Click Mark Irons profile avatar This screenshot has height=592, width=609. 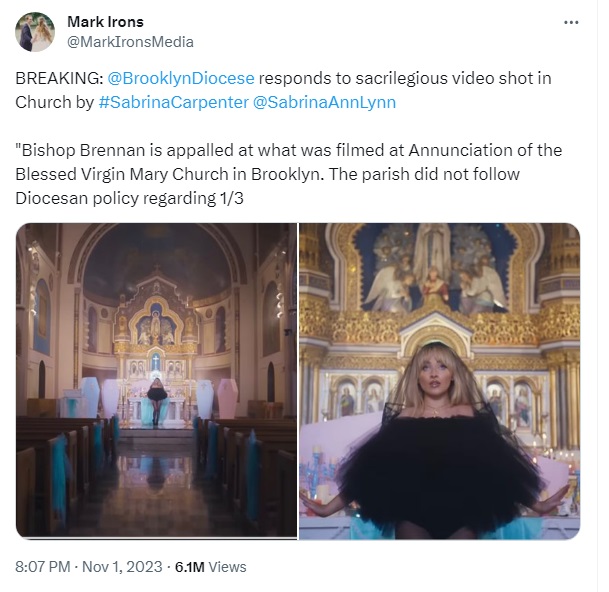tap(35, 32)
